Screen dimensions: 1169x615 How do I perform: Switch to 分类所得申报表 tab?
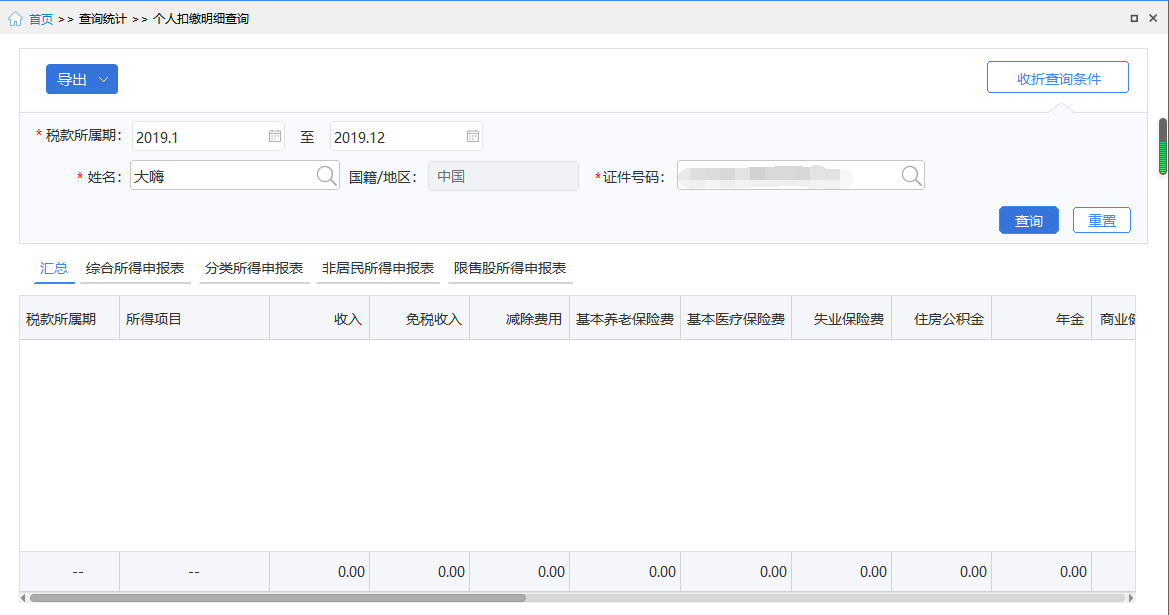pyautogui.click(x=254, y=268)
